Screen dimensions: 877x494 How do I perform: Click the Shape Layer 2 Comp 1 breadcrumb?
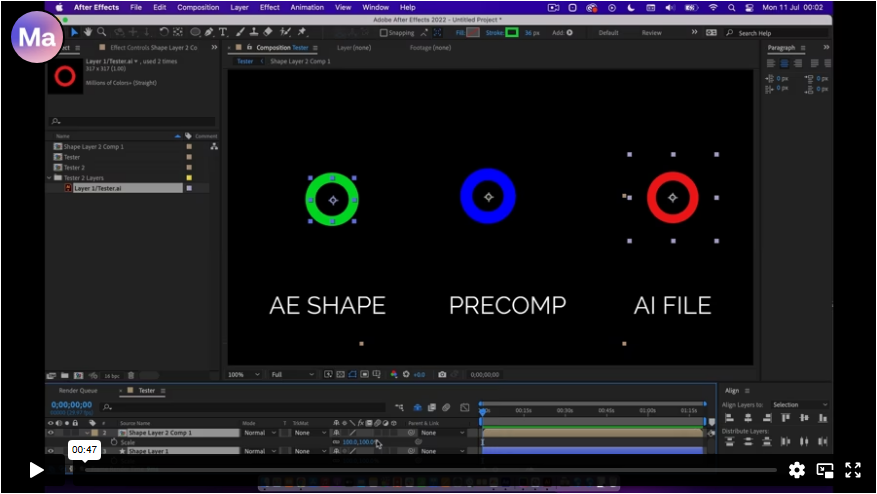(300, 61)
